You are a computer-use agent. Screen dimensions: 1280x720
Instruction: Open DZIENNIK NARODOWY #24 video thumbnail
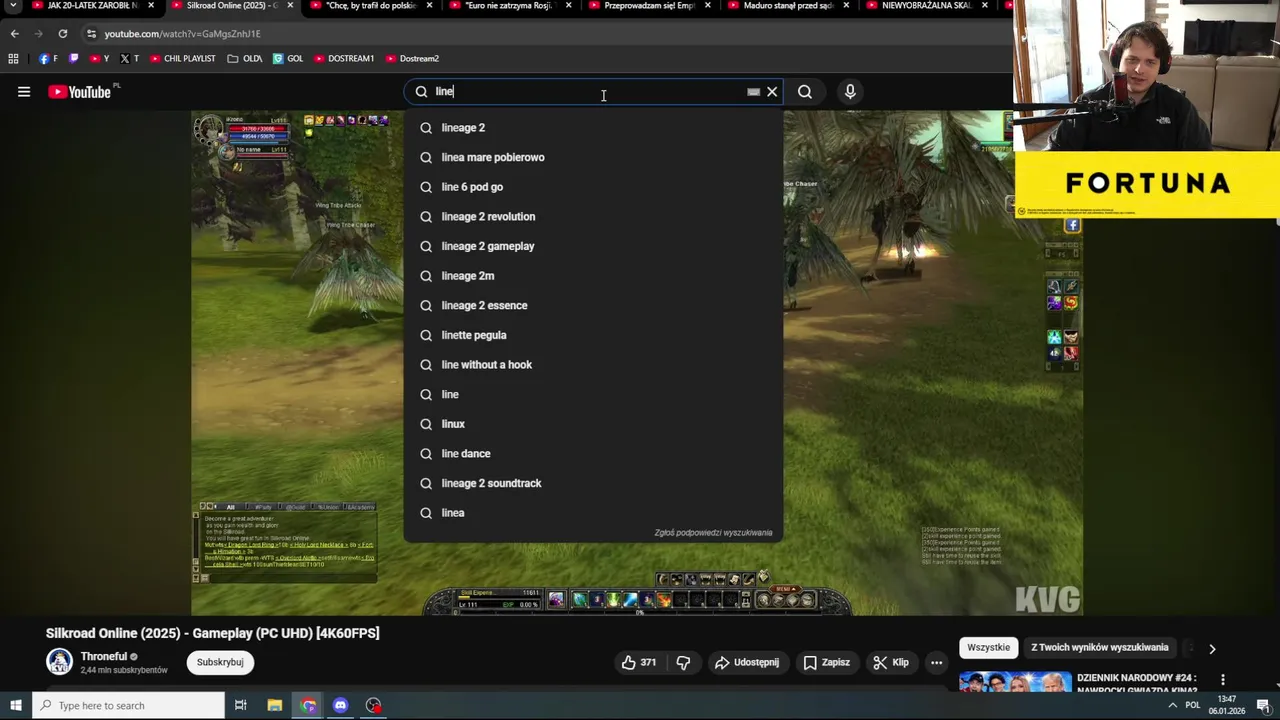(1015, 682)
